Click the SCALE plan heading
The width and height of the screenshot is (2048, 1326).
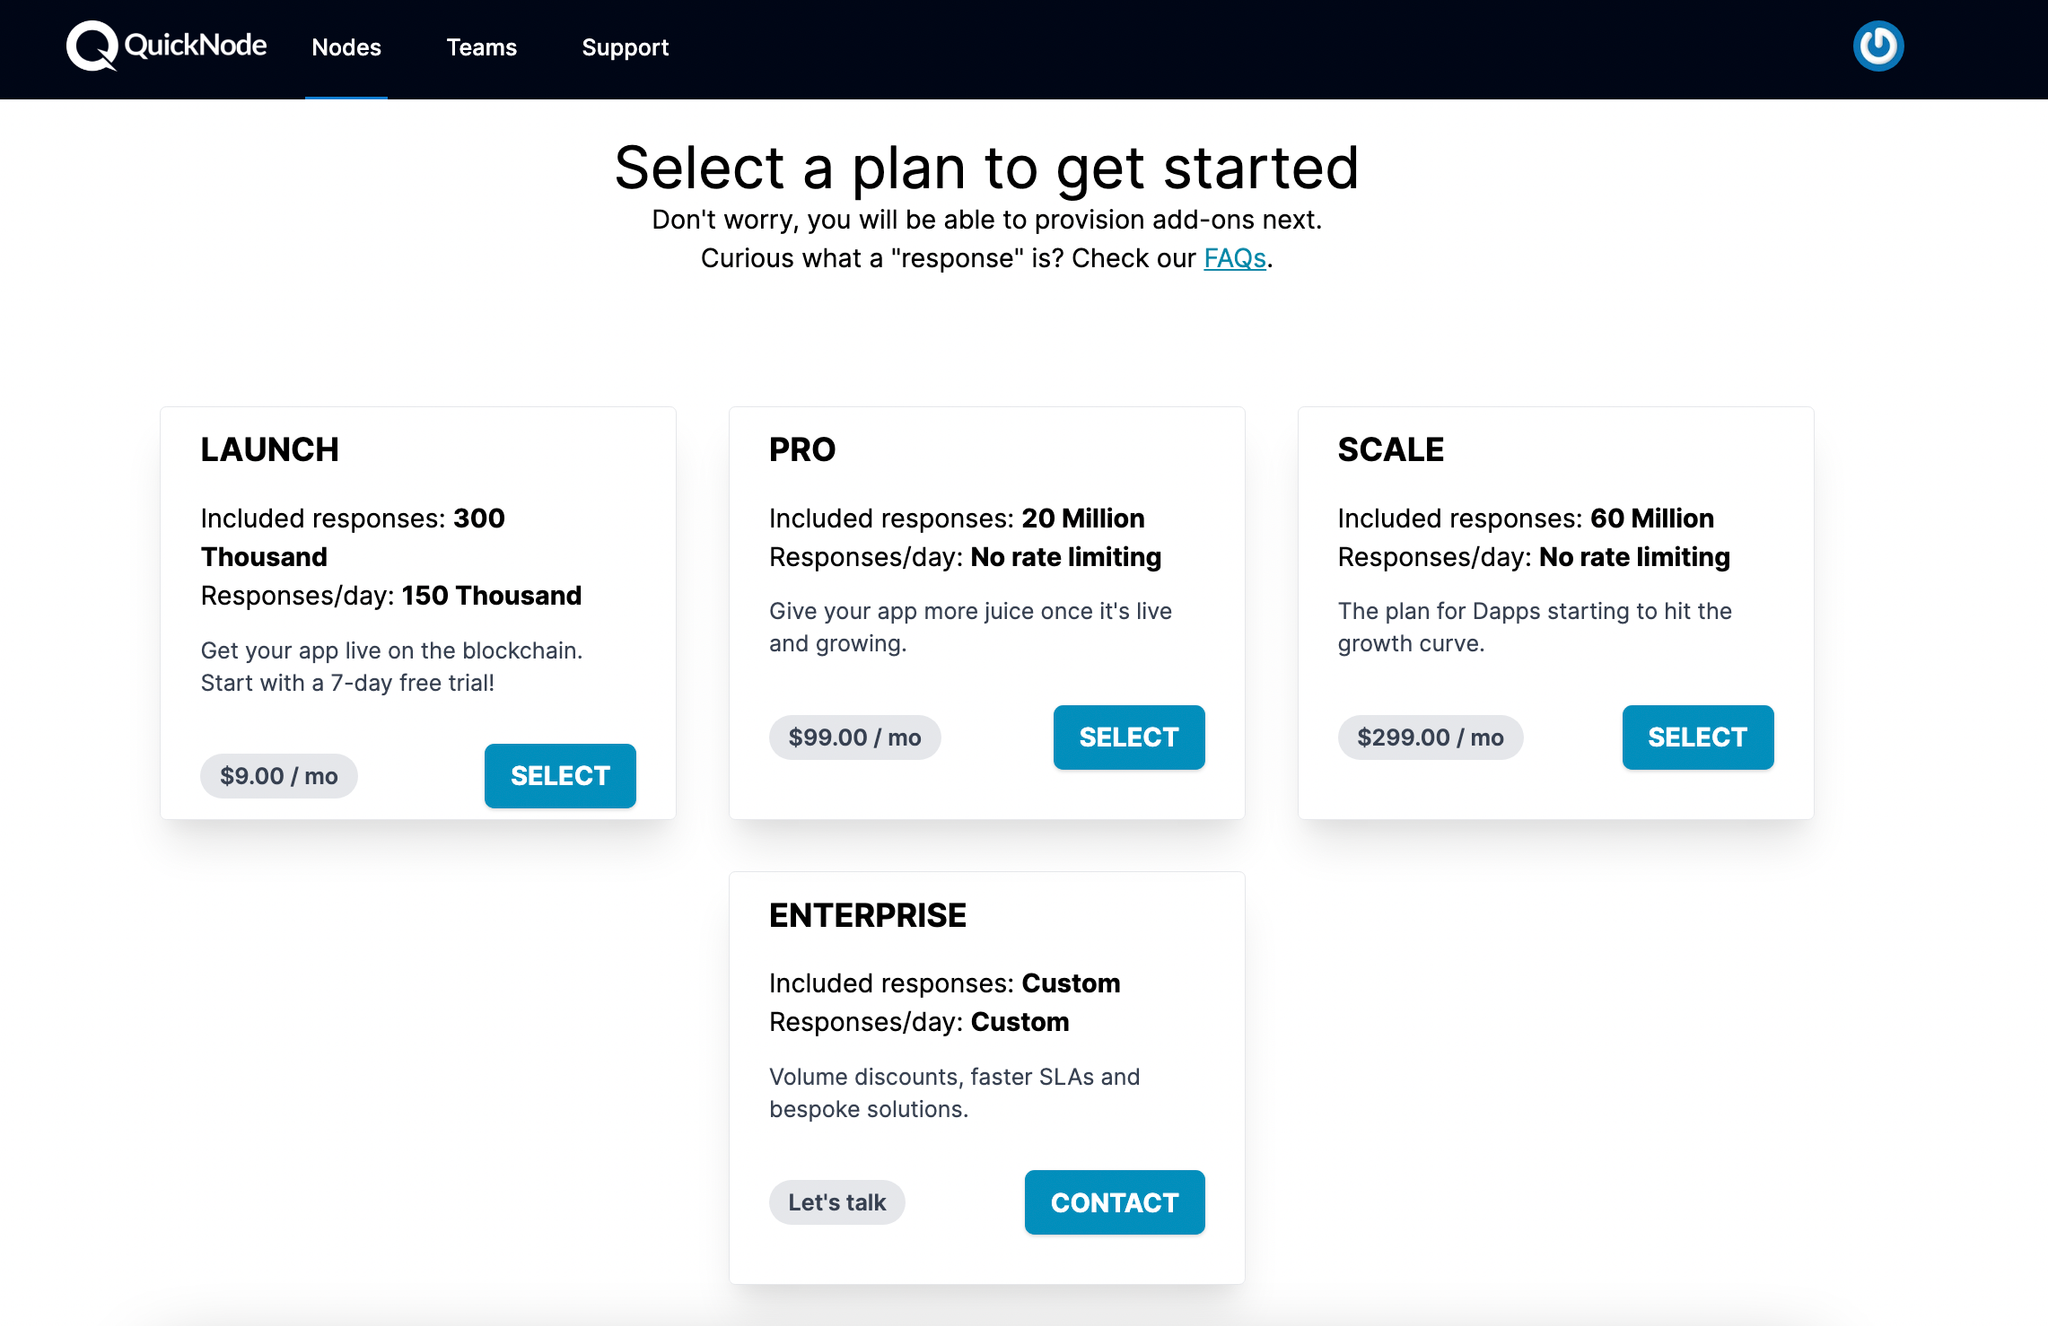[1391, 450]
